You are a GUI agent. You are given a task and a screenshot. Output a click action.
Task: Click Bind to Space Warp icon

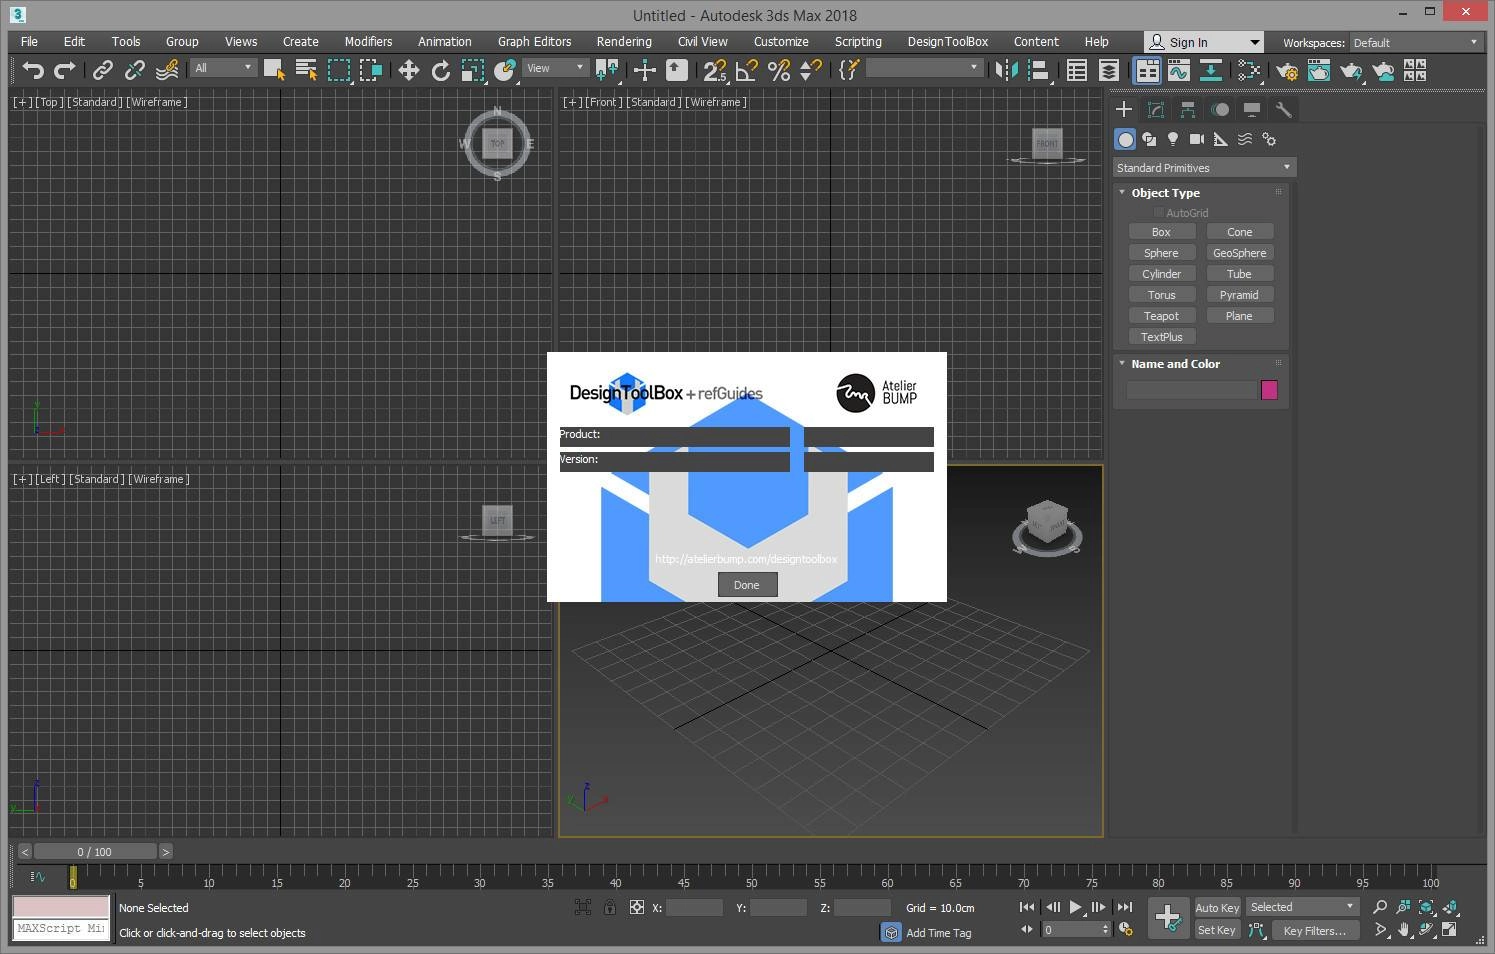tap(167, 70)
